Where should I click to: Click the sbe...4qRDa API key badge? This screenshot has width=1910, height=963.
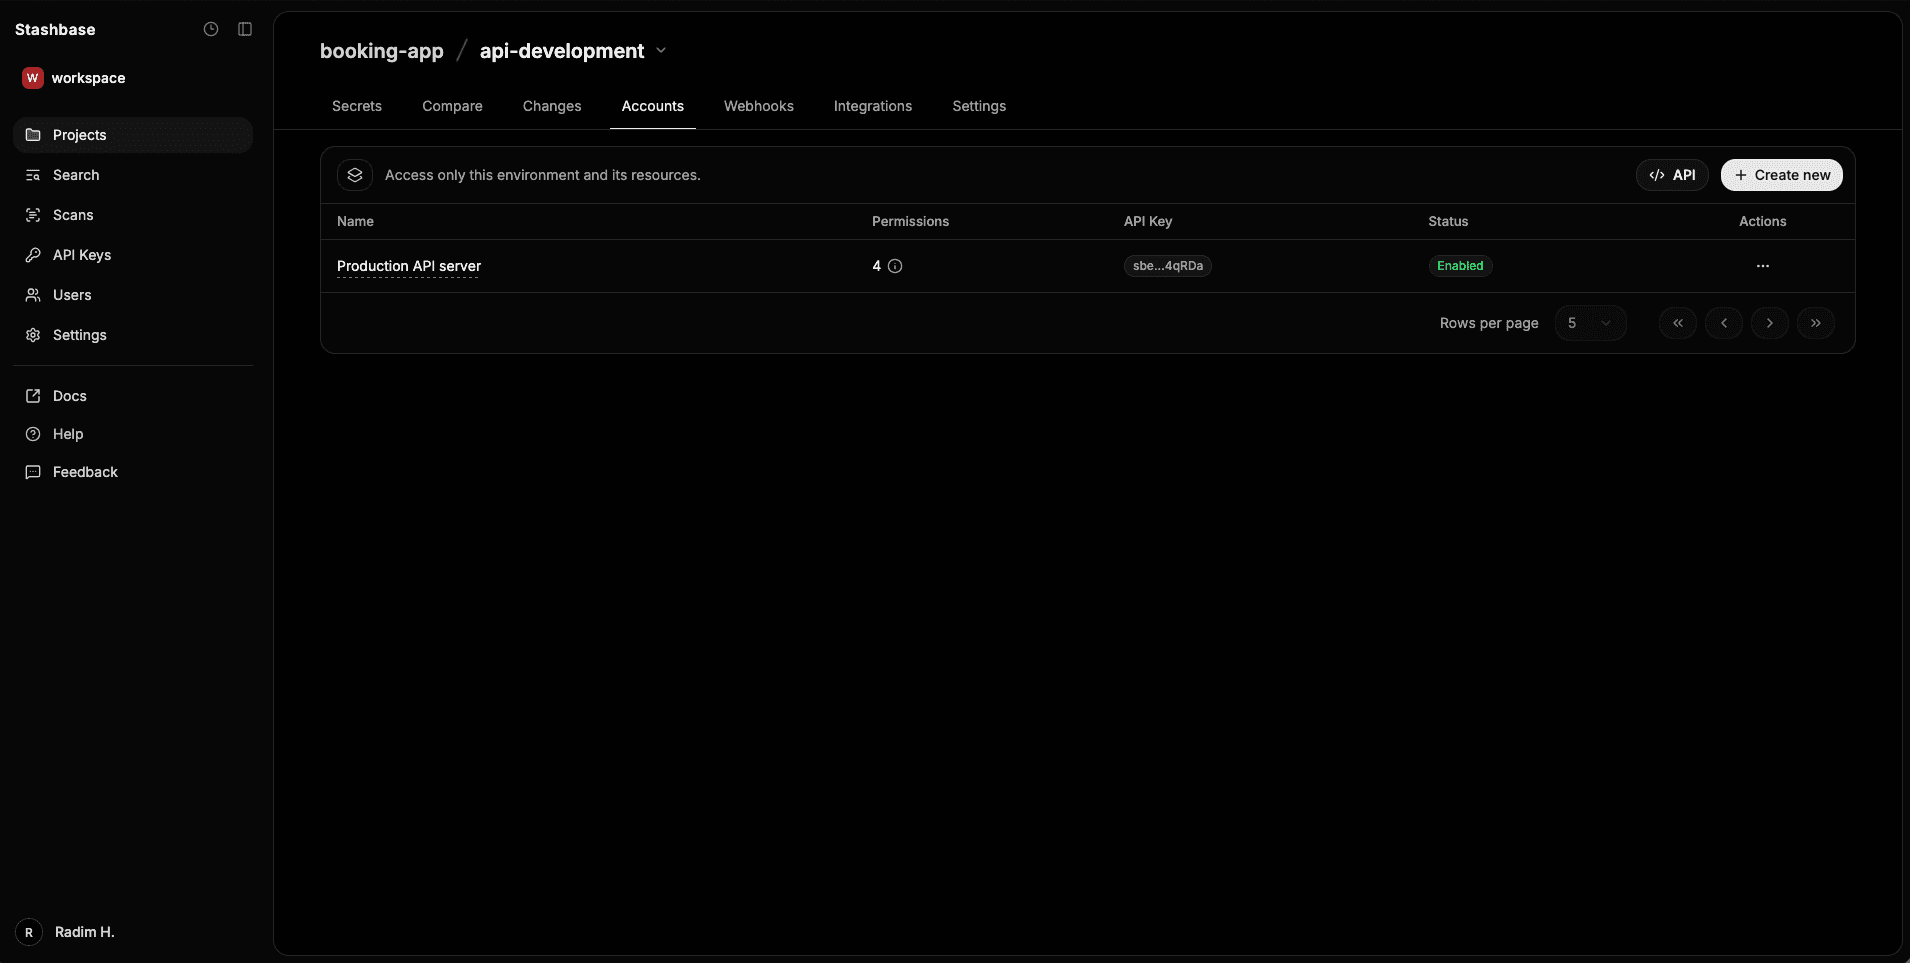(1168, 266)
